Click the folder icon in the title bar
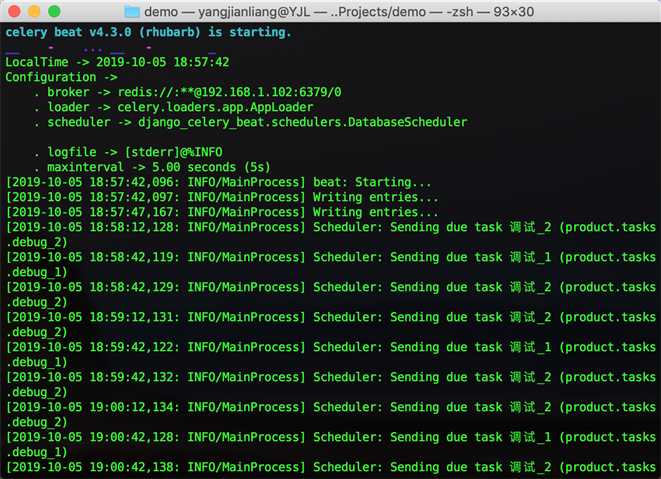Image resolution: width=661 pixels, height=479 pixels. [x=132, y=11]
